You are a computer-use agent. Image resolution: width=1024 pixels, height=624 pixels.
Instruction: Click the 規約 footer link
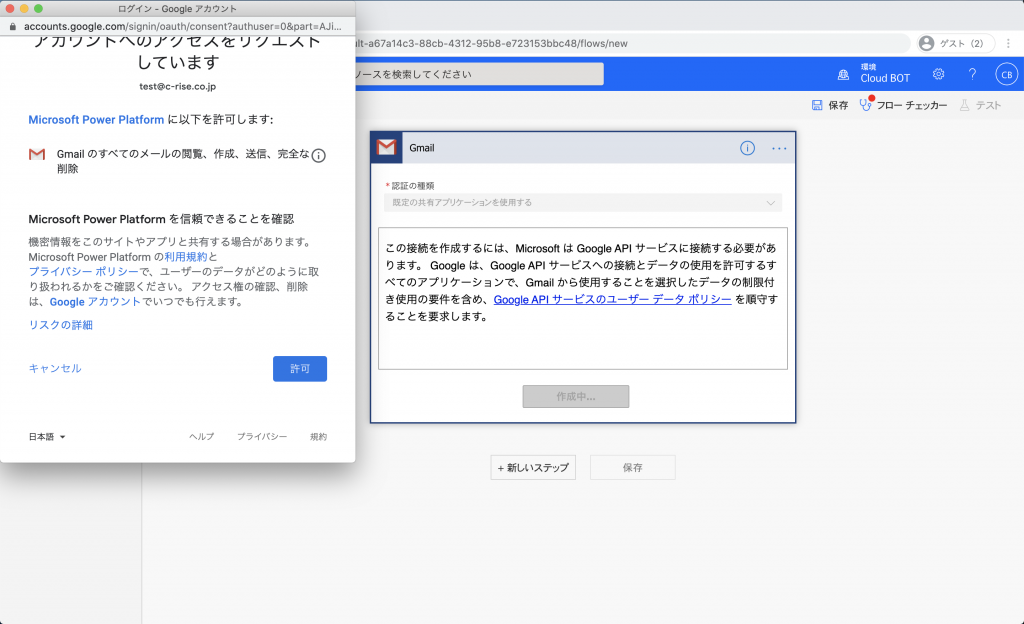click(x=319, y=437)
